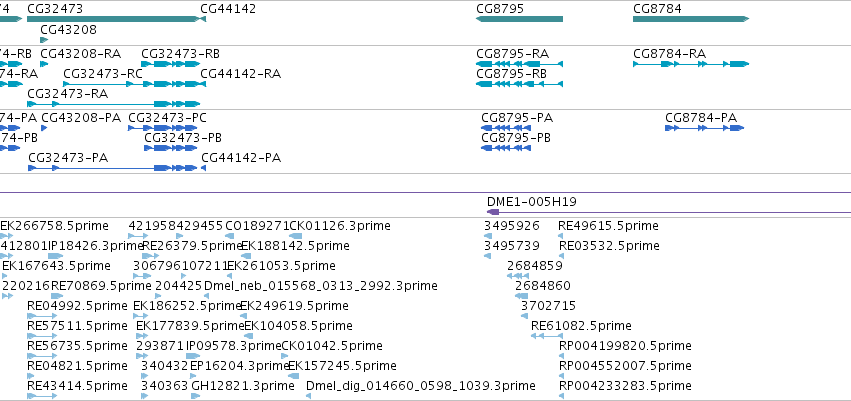This screenshot has height=401, width=851.
Task: Select the CG8784-RA transcript feature
Action: point(691,64)
